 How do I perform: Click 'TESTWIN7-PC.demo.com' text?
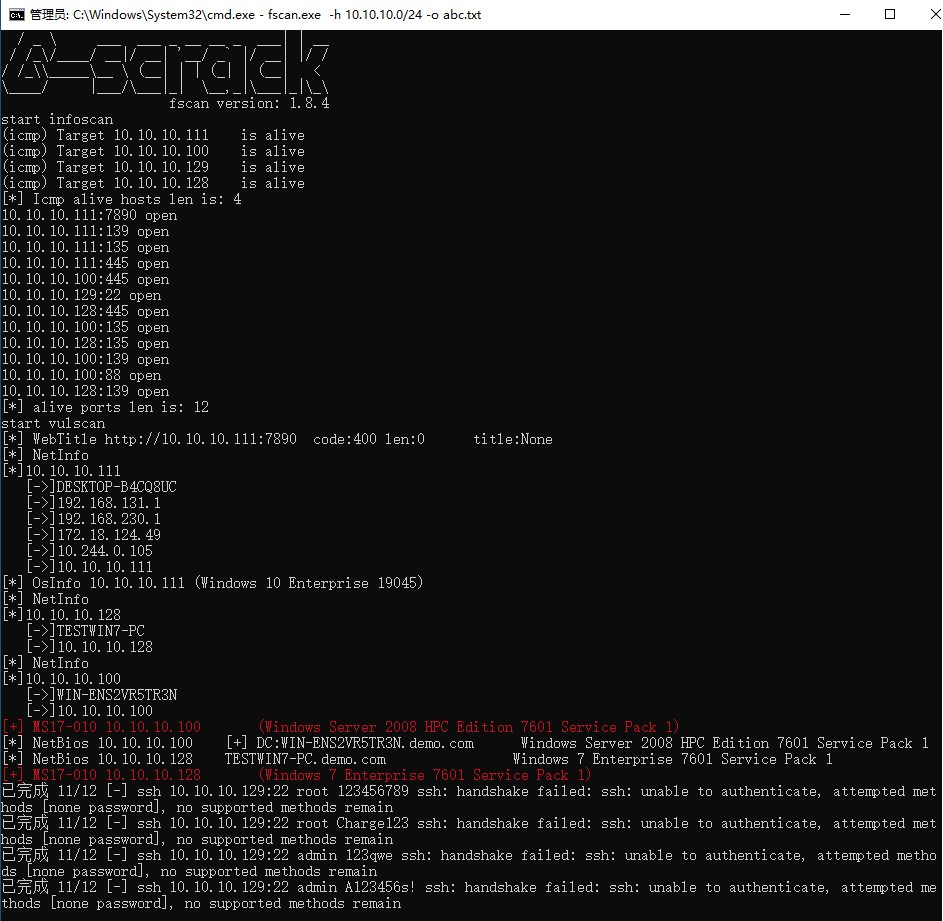305,759
